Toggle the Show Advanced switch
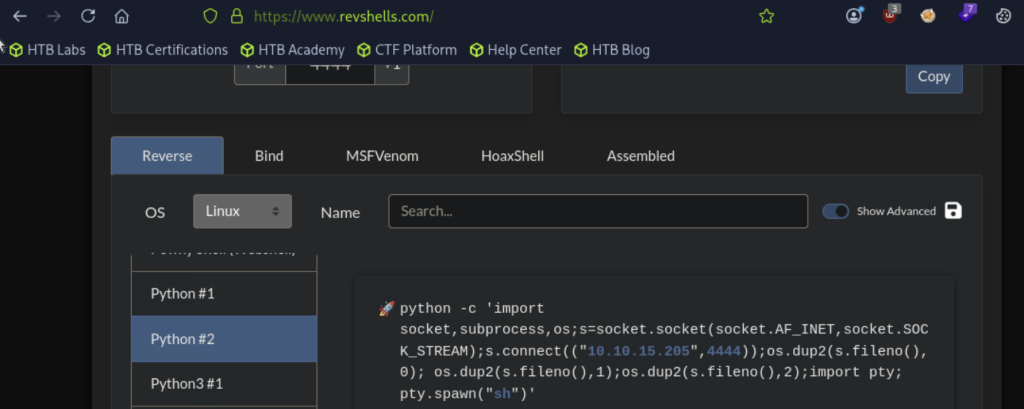 tap(835, 211)
